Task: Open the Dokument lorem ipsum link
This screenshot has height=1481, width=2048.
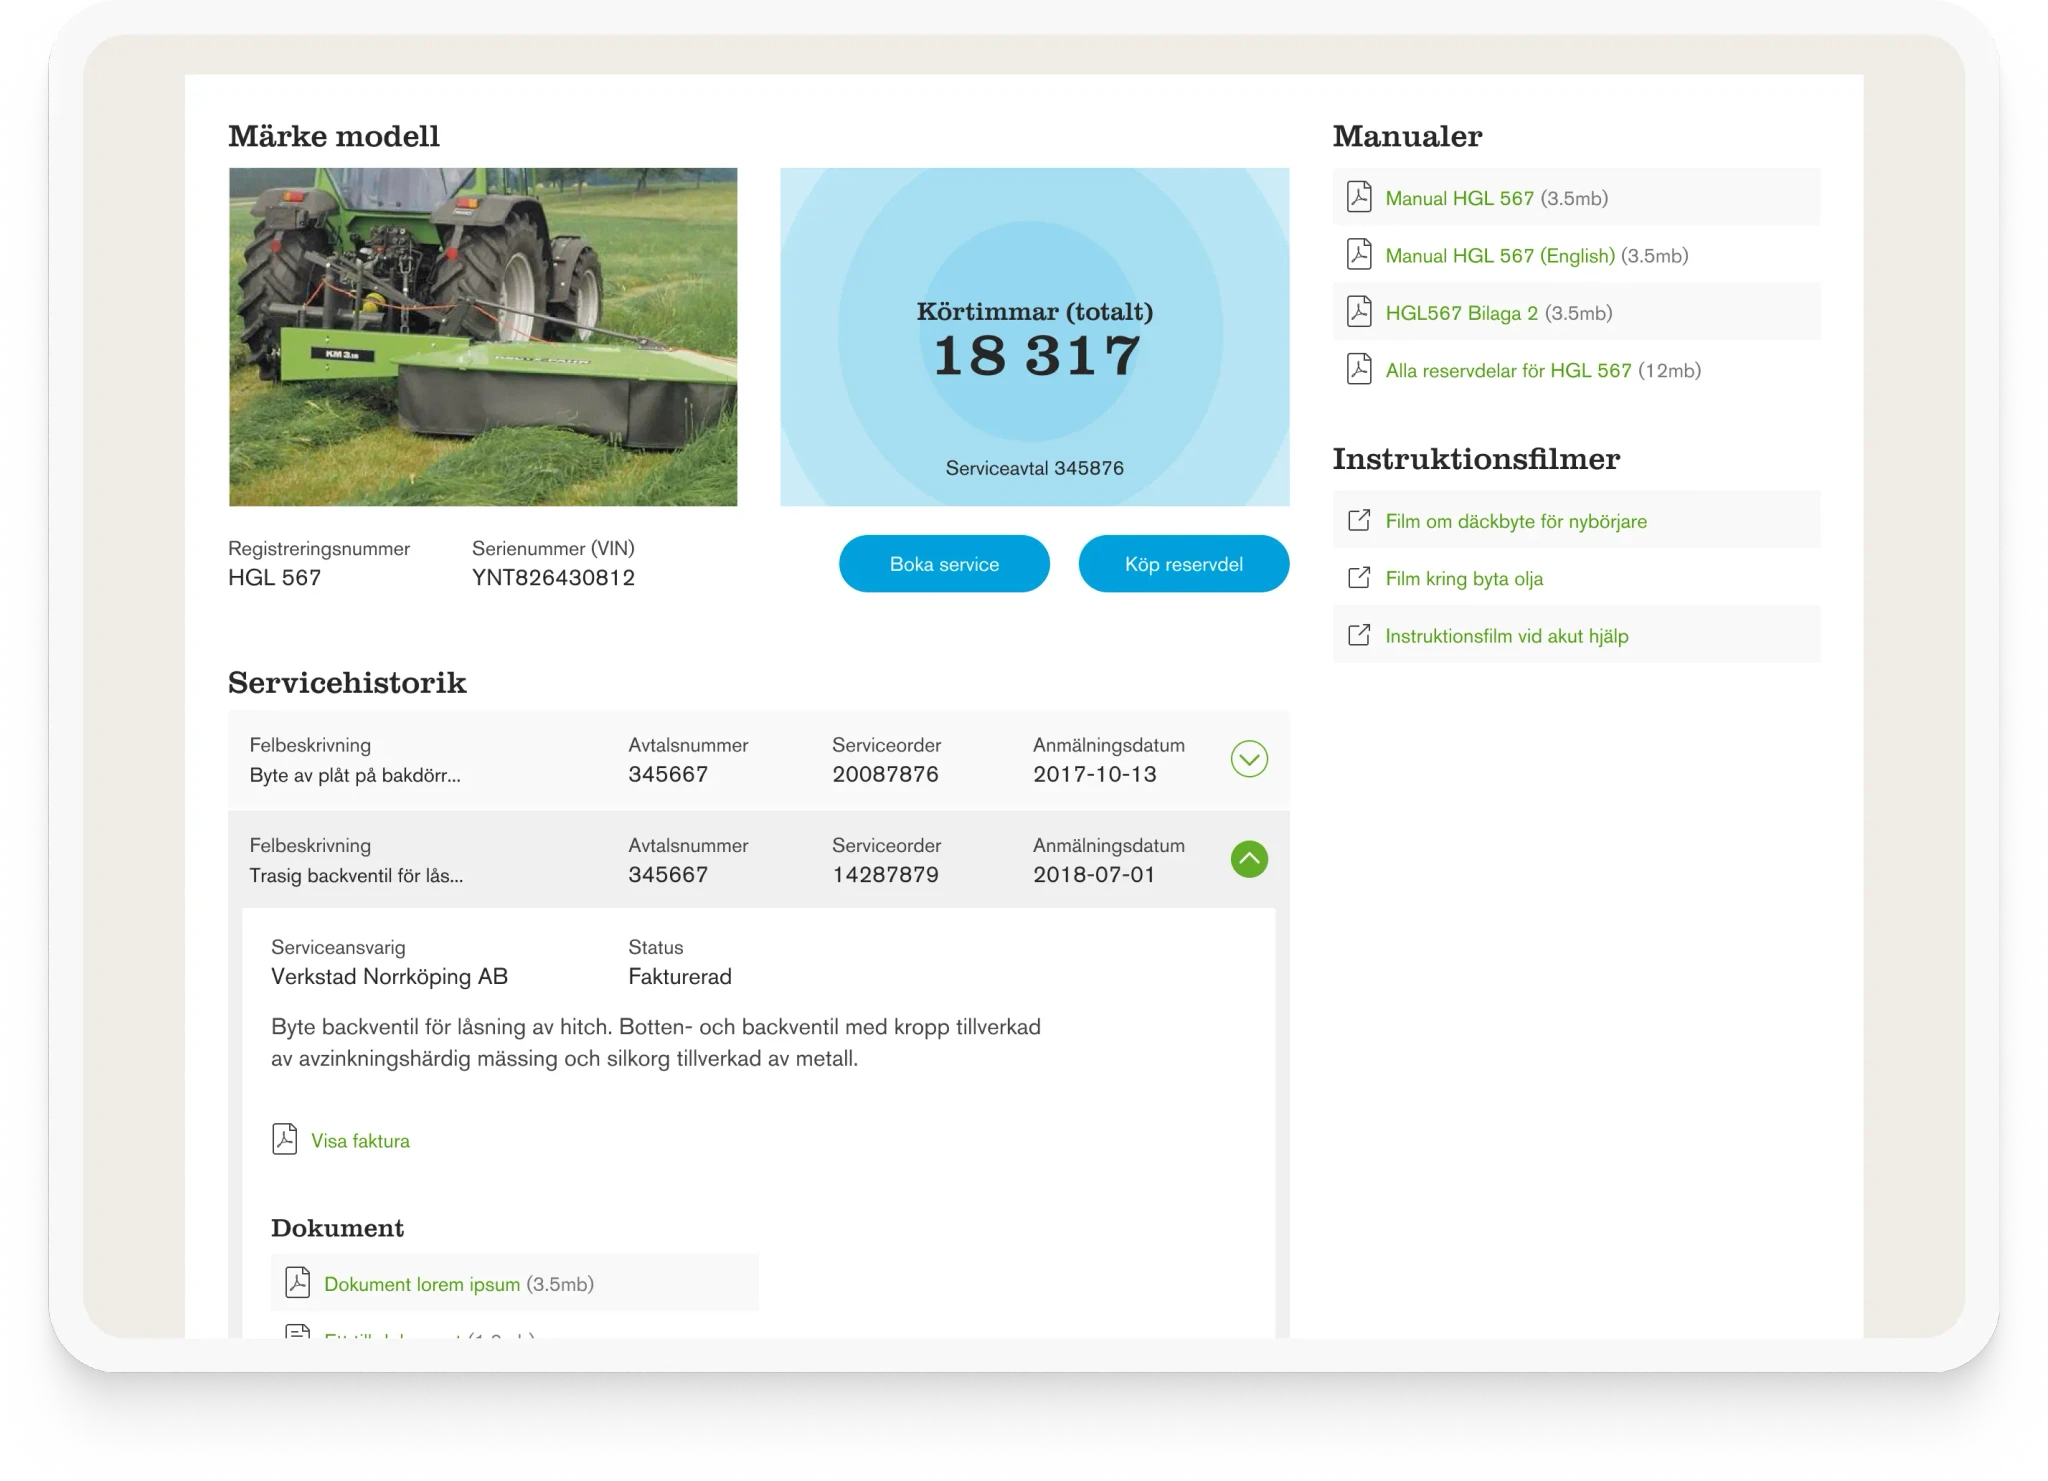Action: pos(421,1284)
